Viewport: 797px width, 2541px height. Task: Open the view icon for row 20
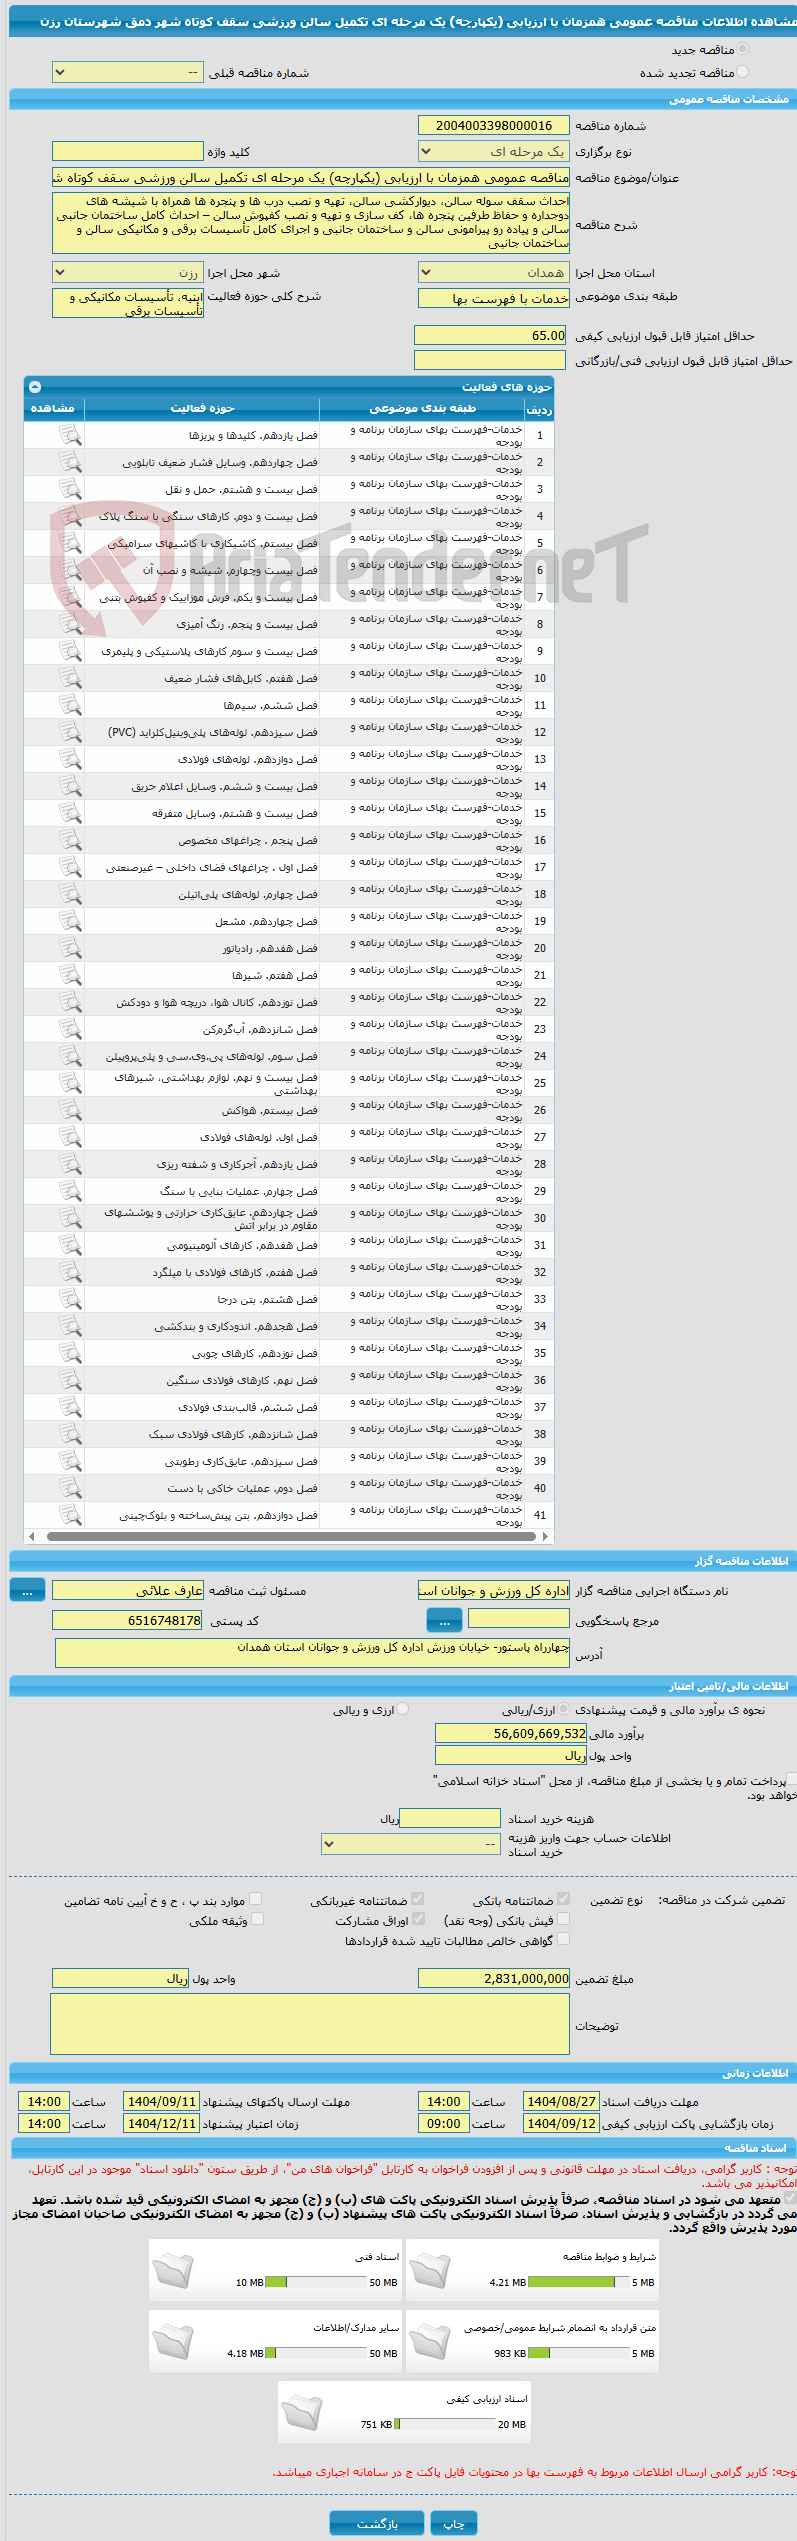coord(69,948)
